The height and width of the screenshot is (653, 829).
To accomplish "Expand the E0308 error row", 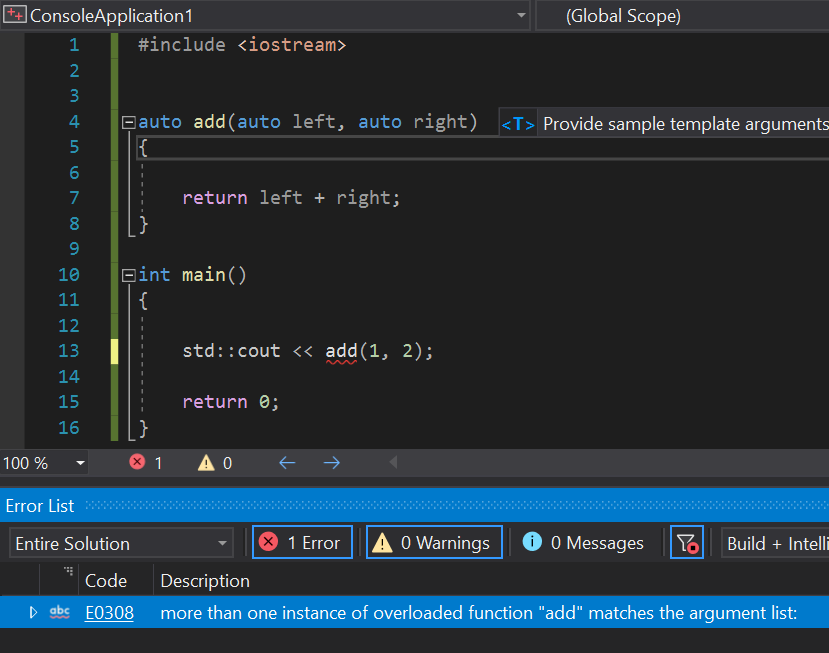I will tap(33, 612).
